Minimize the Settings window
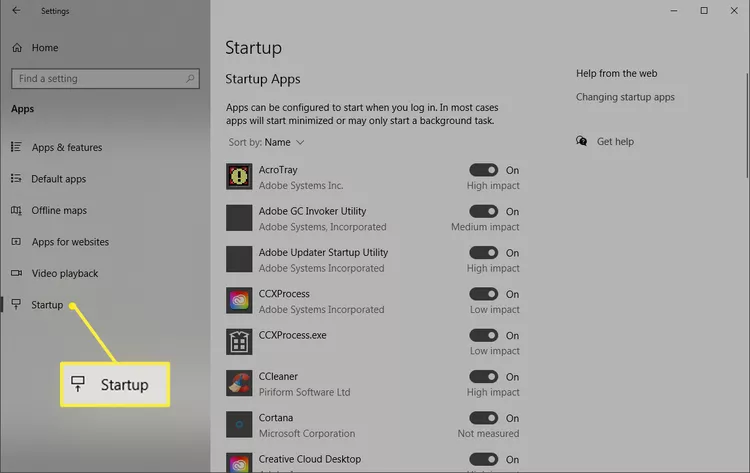Image resolution: width=750 pixels, height=473 pixels. click(x=674, y=11)
